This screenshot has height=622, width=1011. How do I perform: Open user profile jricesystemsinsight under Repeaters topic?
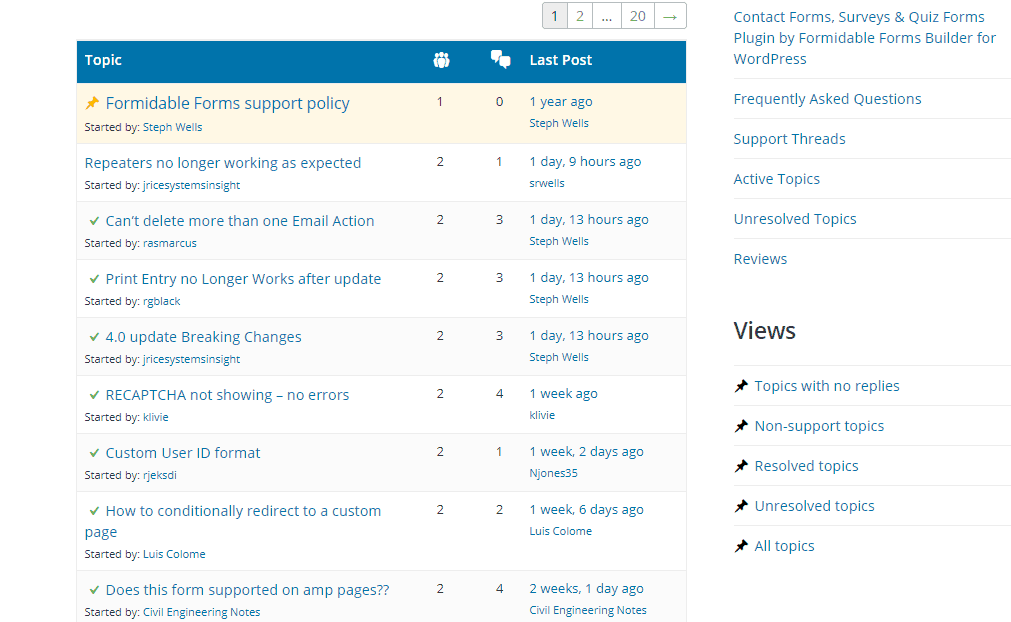click(191, 185)
